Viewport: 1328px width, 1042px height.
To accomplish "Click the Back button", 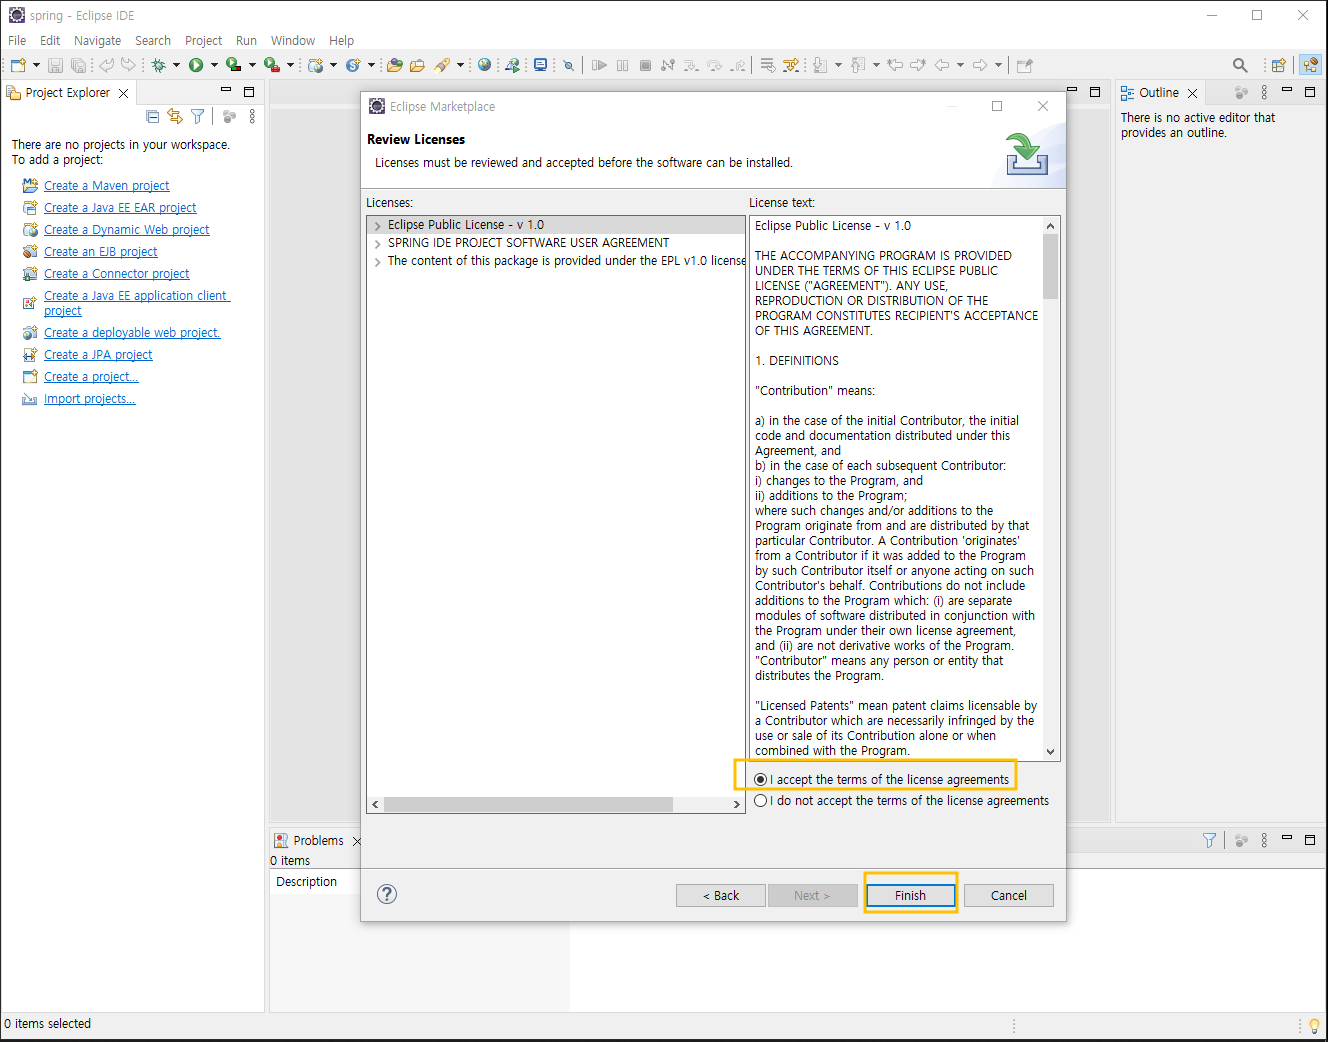I will point(721,895).
